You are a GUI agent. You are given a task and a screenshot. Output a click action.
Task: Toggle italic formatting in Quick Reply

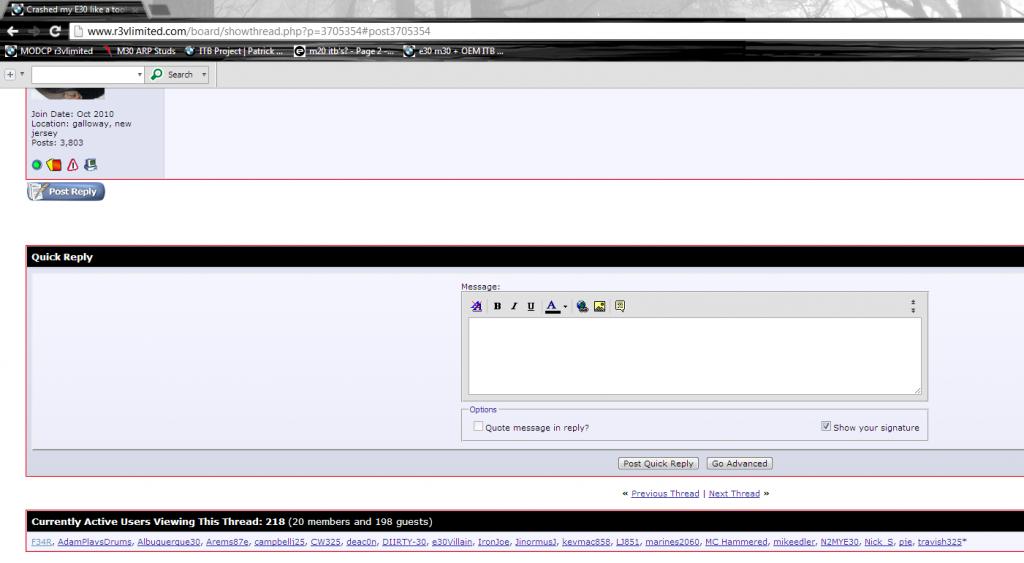tap(514, 306)
